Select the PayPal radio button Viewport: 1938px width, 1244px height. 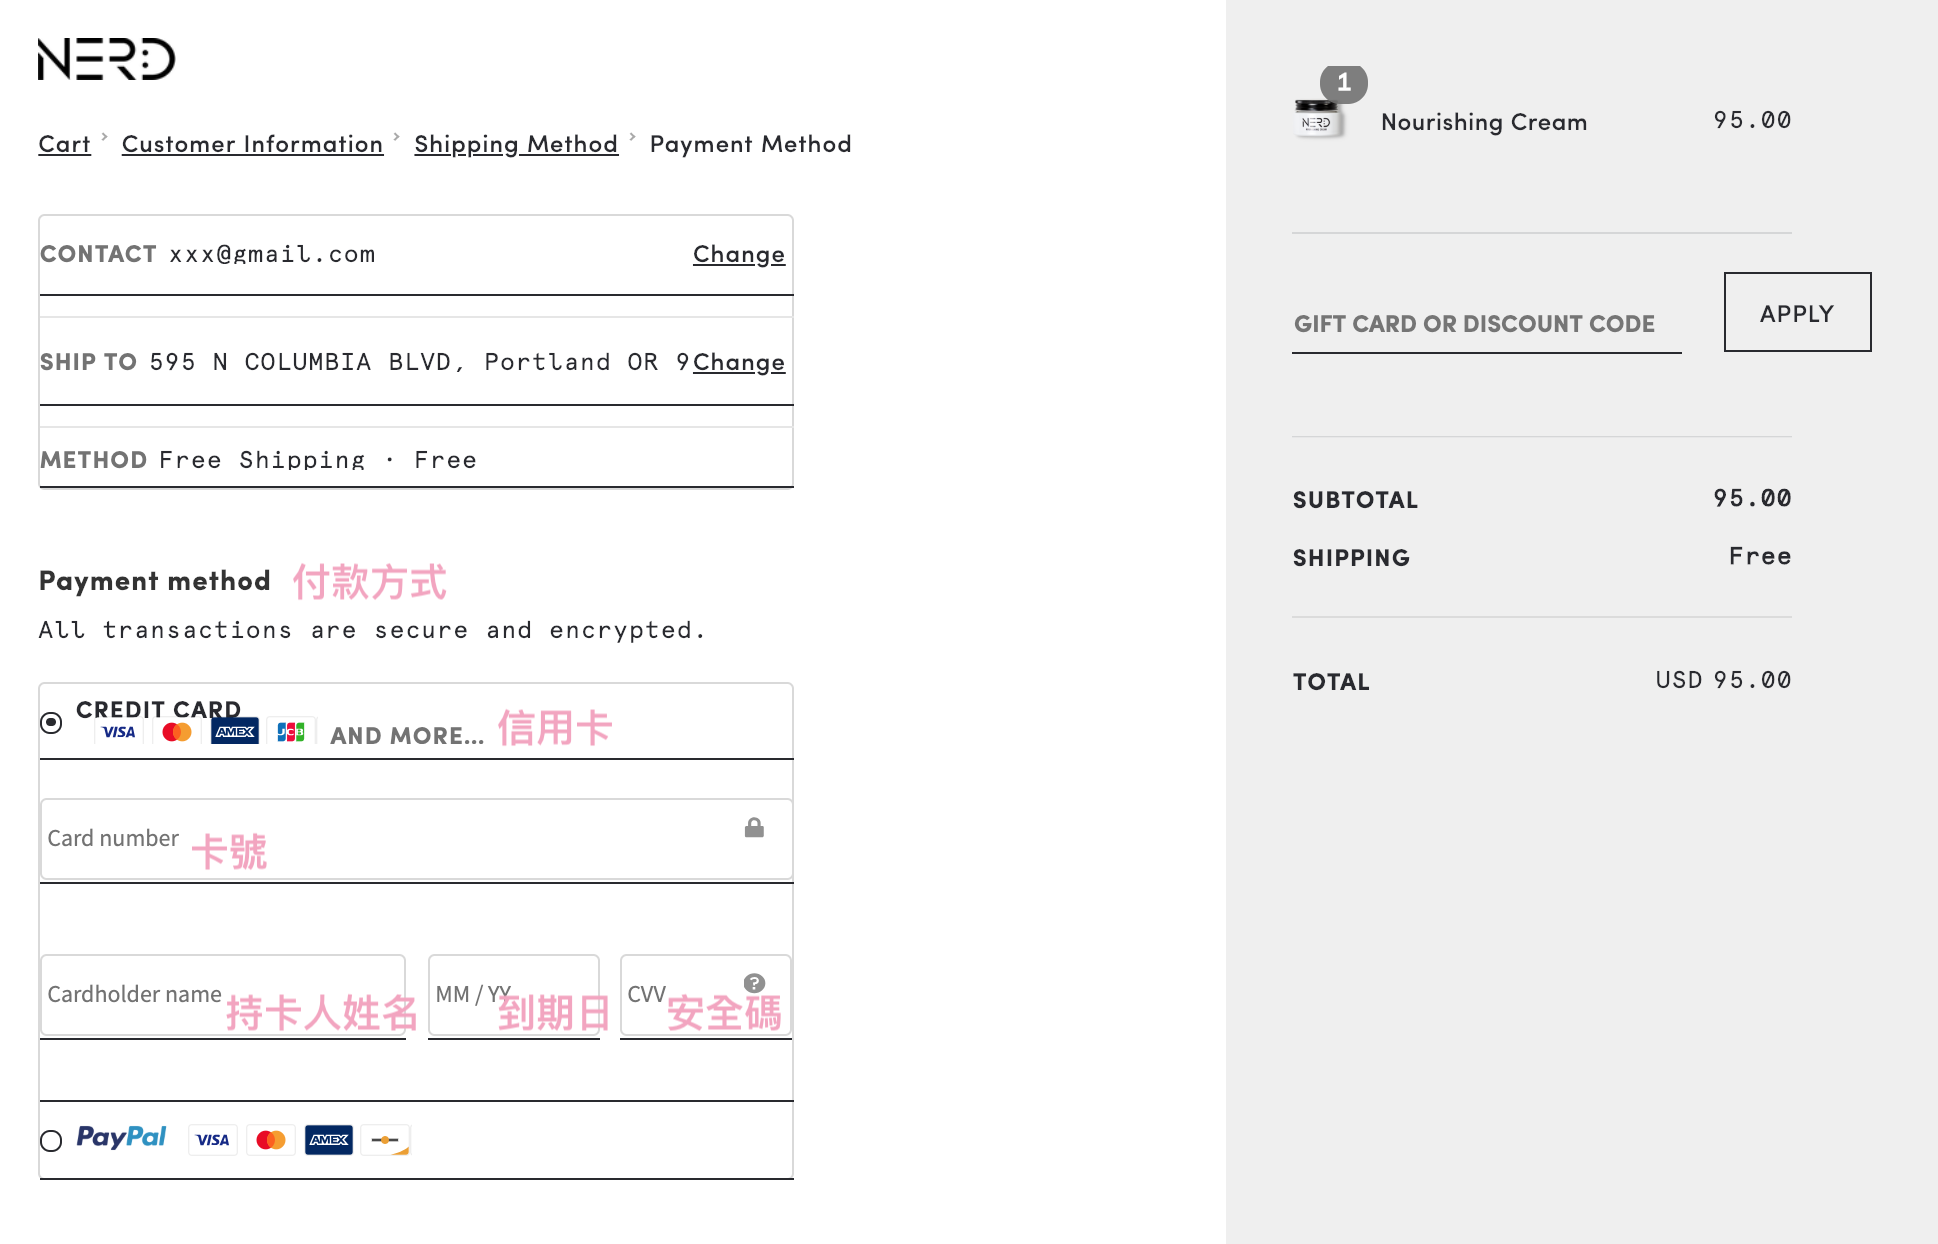click(x=51, y=1140)
